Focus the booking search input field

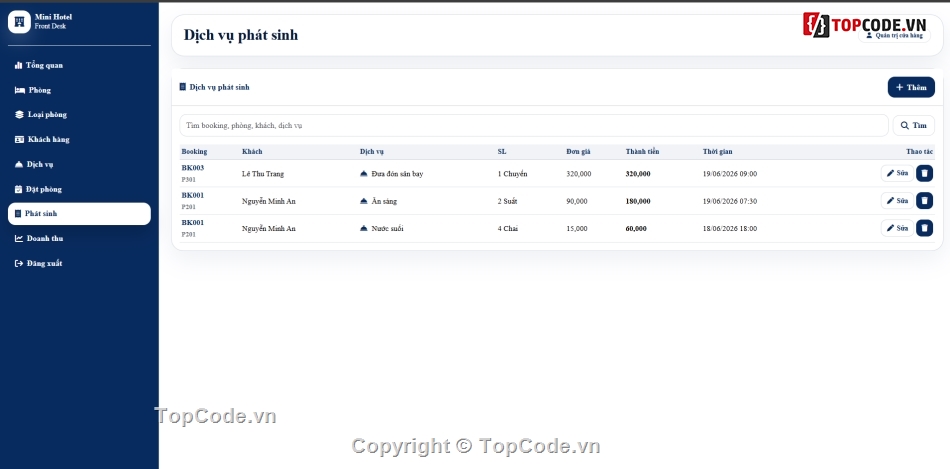click(534, 125)
